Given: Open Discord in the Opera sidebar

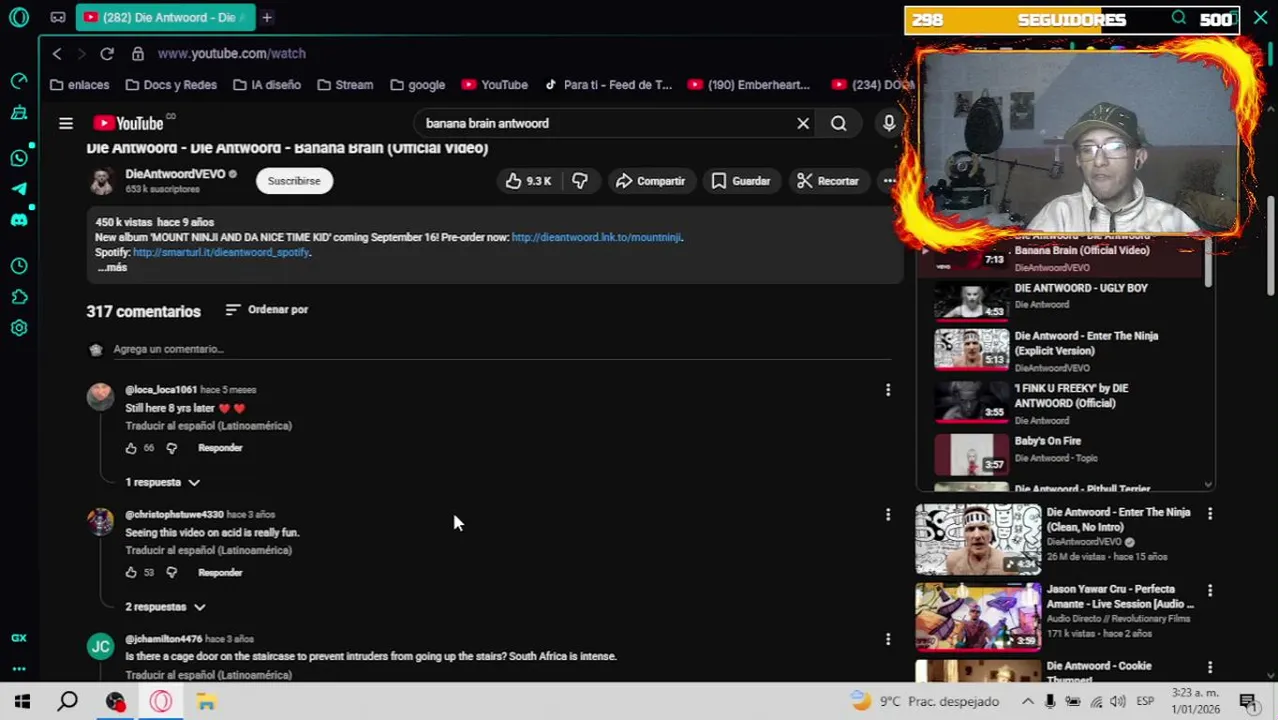Looking at the screenshot, I should [x=19, y=220].
